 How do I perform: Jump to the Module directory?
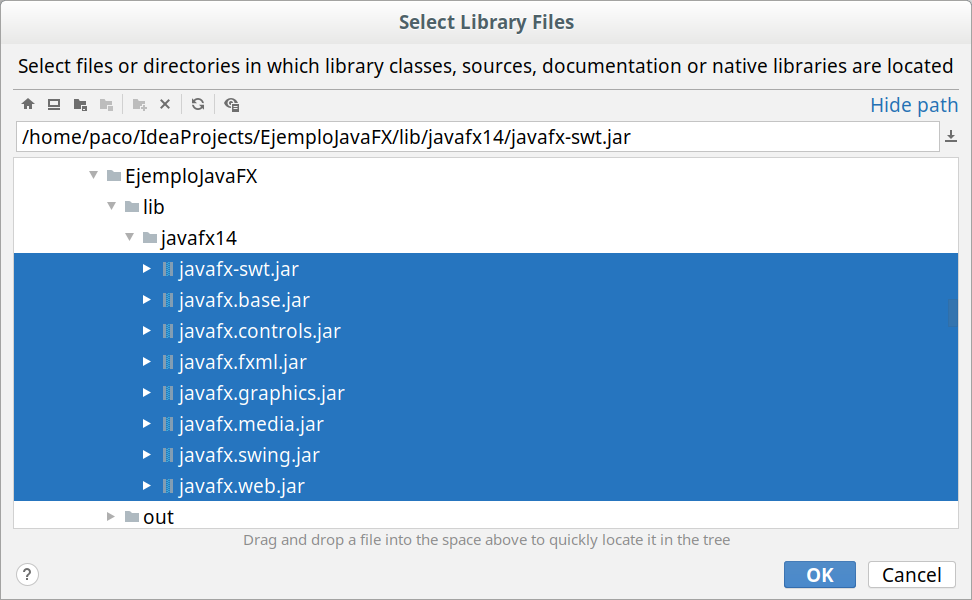[x=105, y=104]
